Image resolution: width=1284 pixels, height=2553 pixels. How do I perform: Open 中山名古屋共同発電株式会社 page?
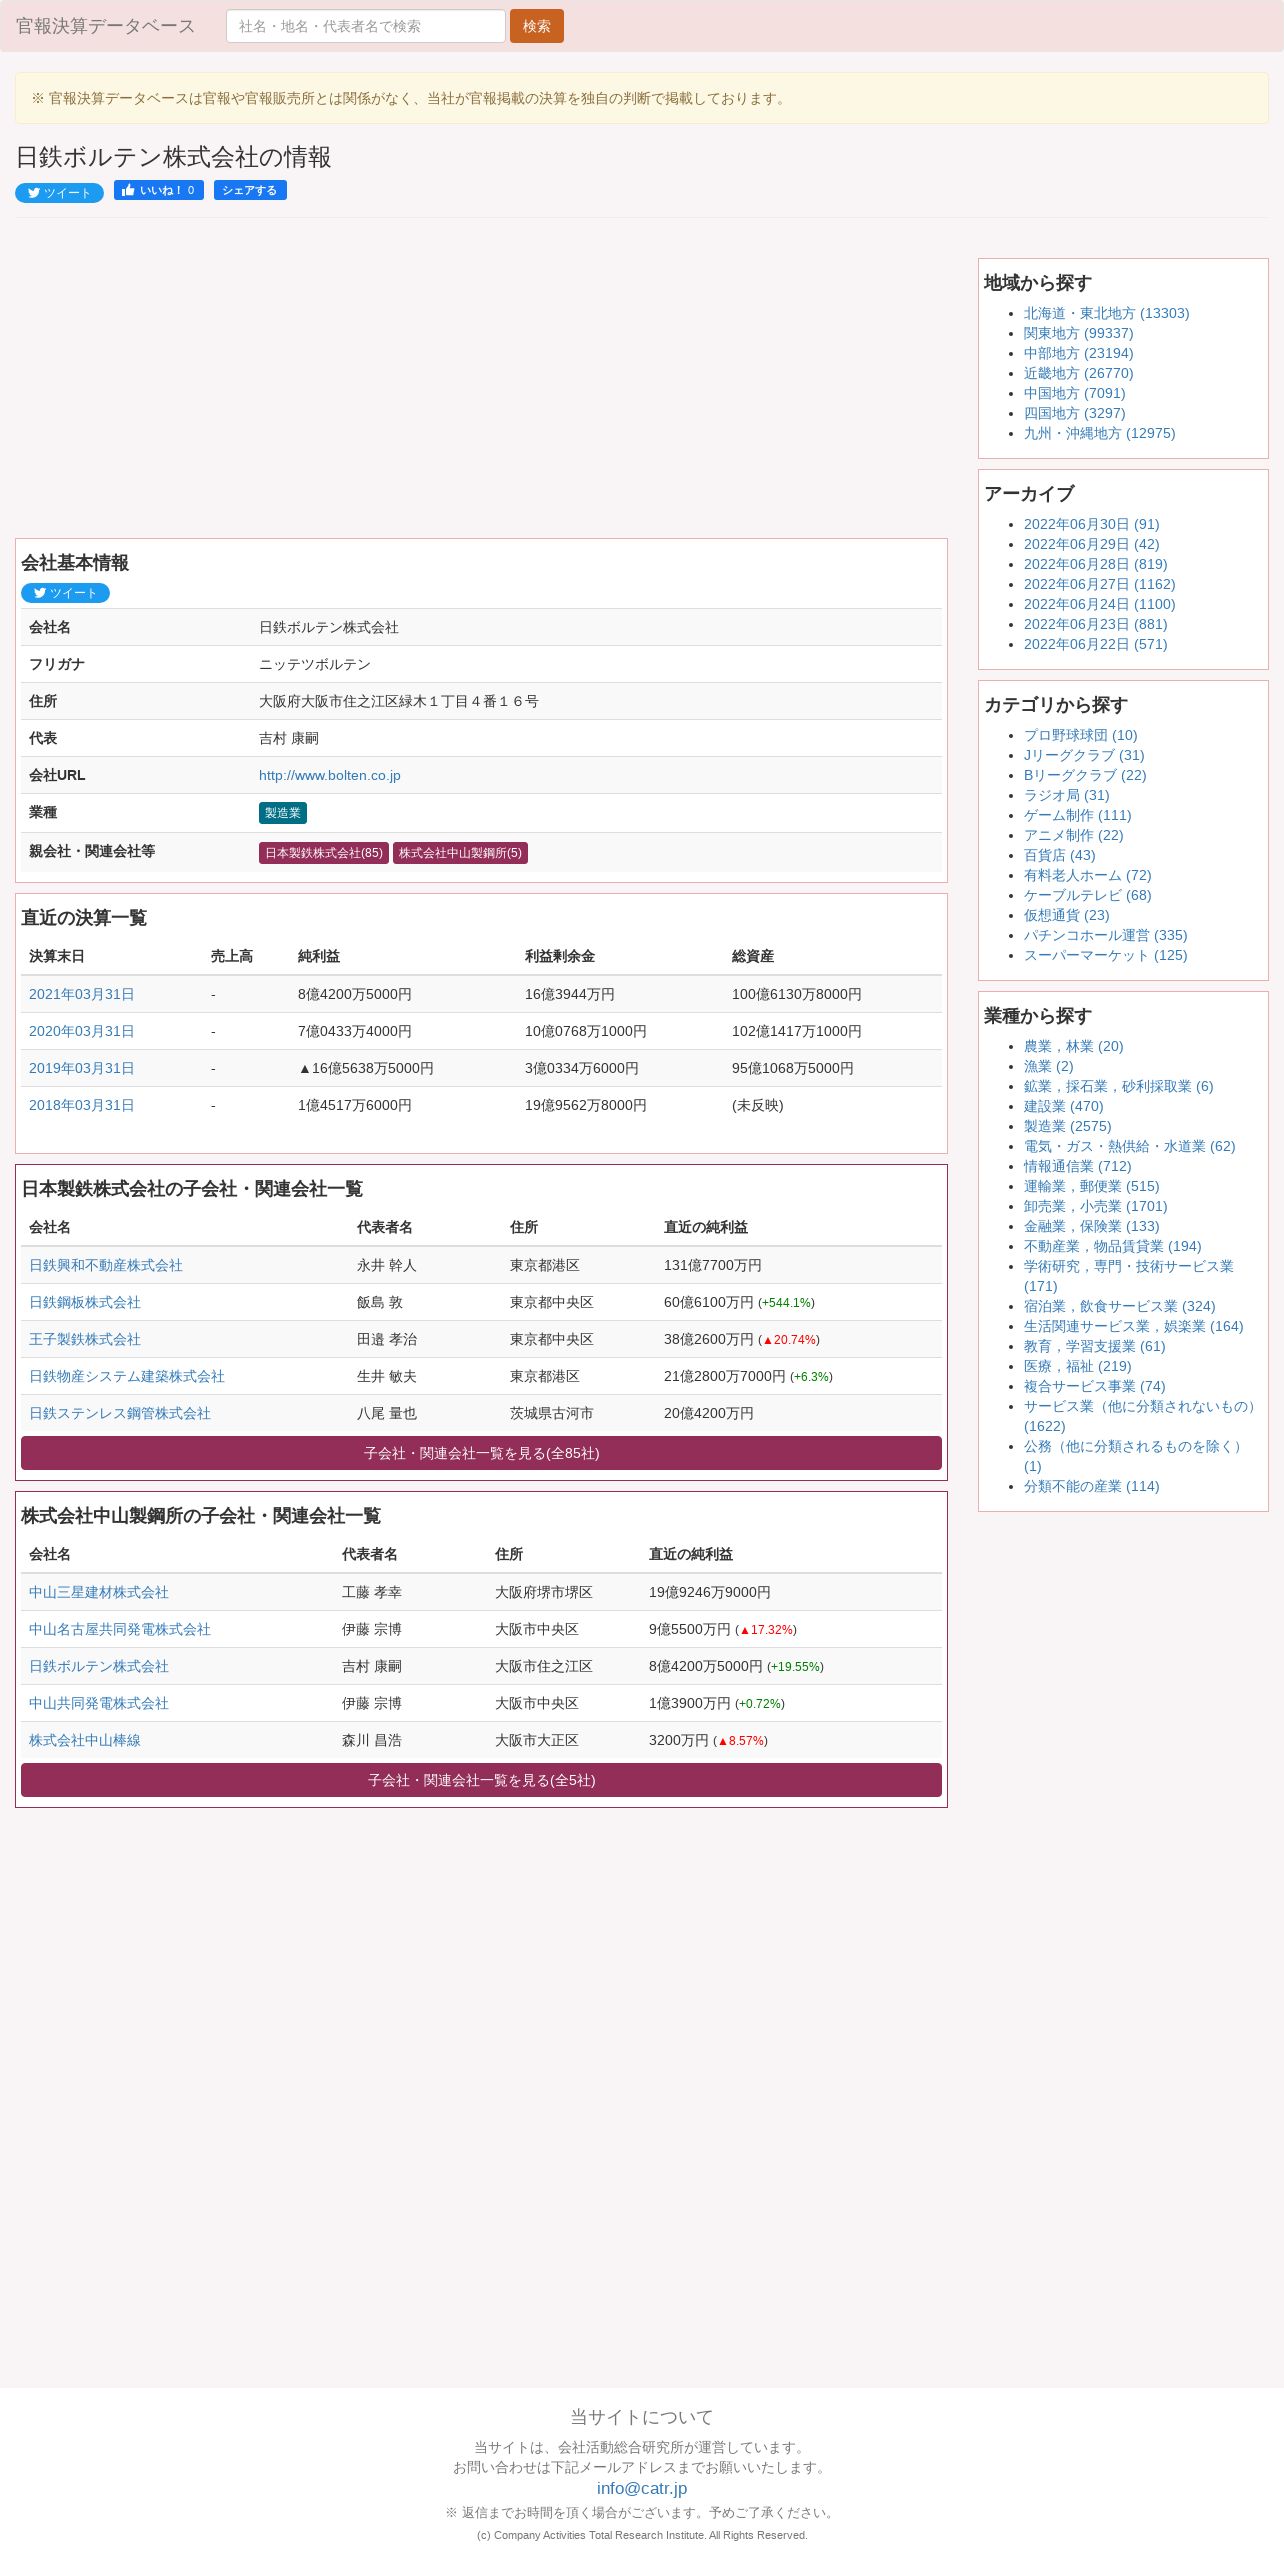pos(120,1629)
